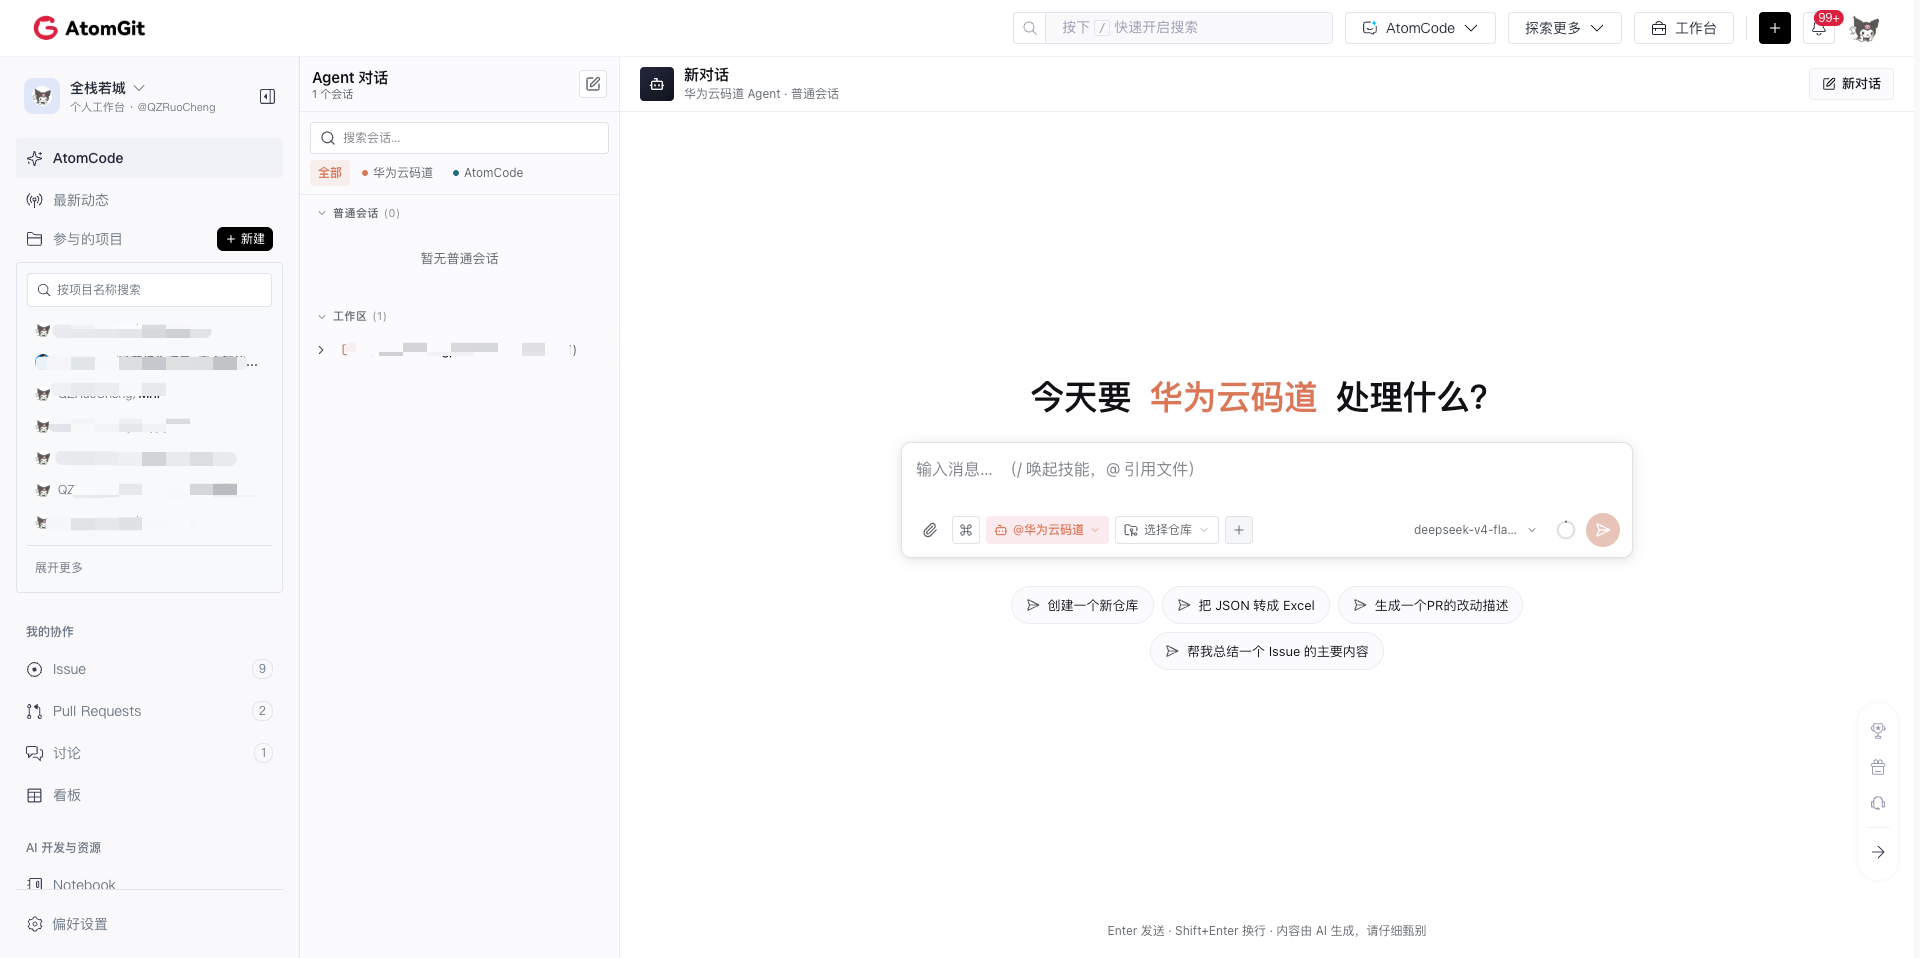1920x958 pixels.
Task: Open the 选择仓库 repository dropdown
Action: 1167,530
